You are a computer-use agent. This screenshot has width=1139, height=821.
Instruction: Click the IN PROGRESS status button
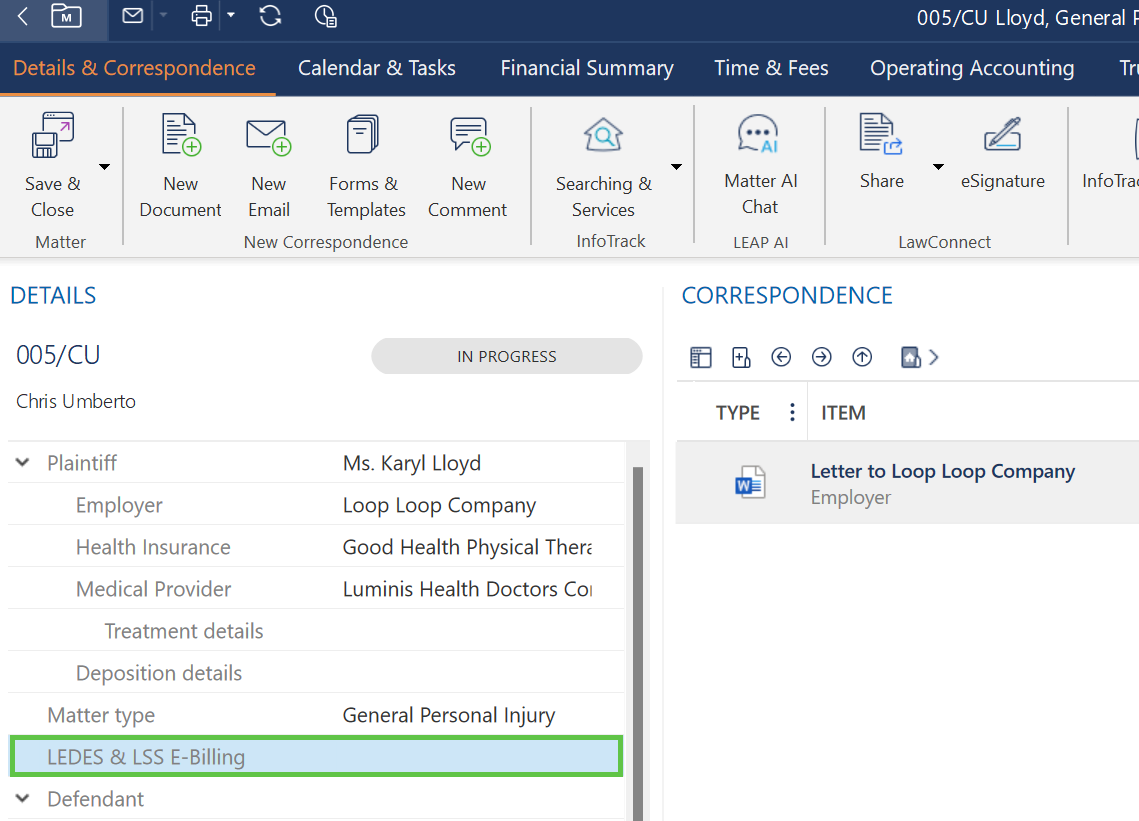click(506, 356)
